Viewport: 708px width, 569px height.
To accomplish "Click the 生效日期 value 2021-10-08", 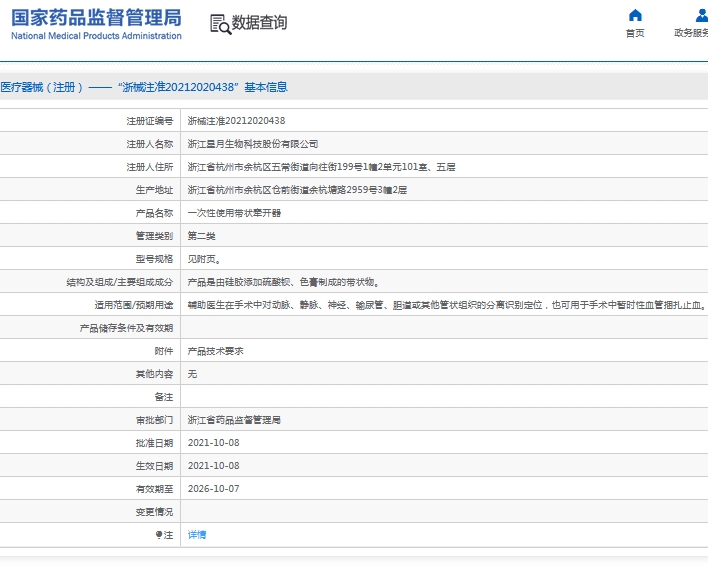I will click(214, 466).
